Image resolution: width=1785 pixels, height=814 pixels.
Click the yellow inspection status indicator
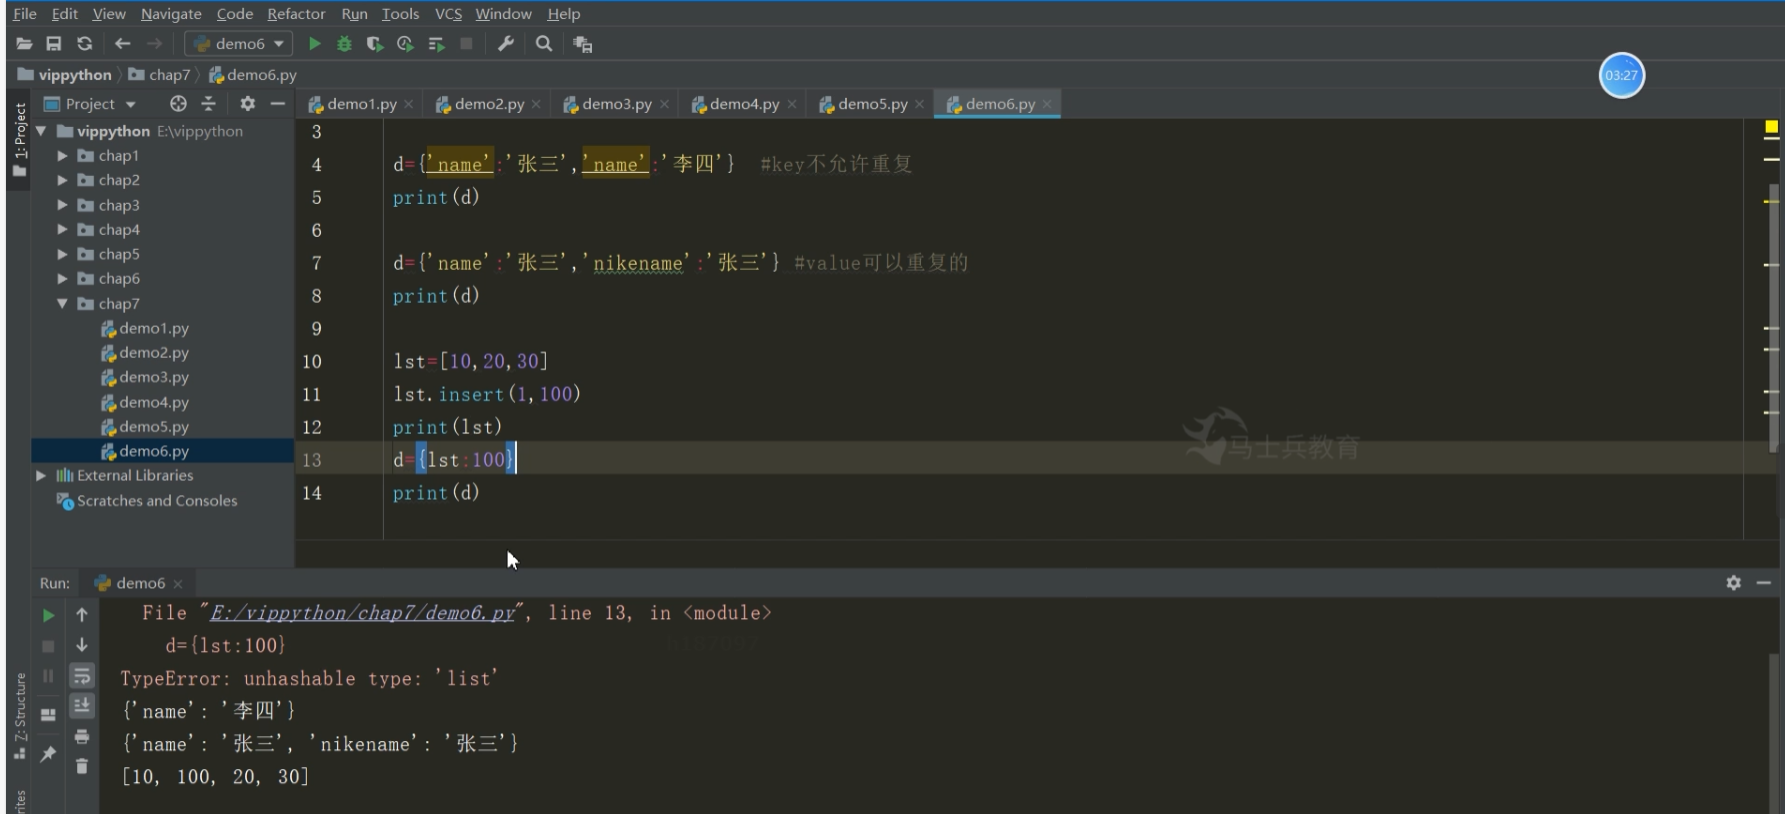[1771, 127]
